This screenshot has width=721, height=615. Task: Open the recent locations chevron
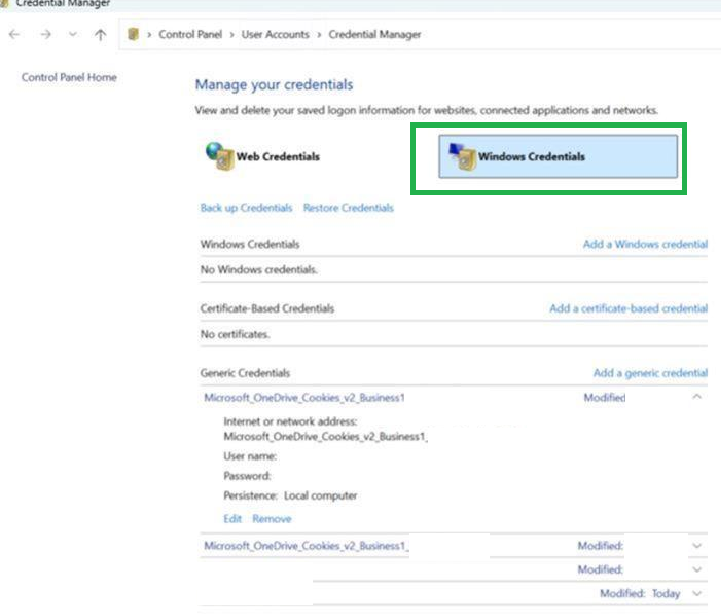73,34
